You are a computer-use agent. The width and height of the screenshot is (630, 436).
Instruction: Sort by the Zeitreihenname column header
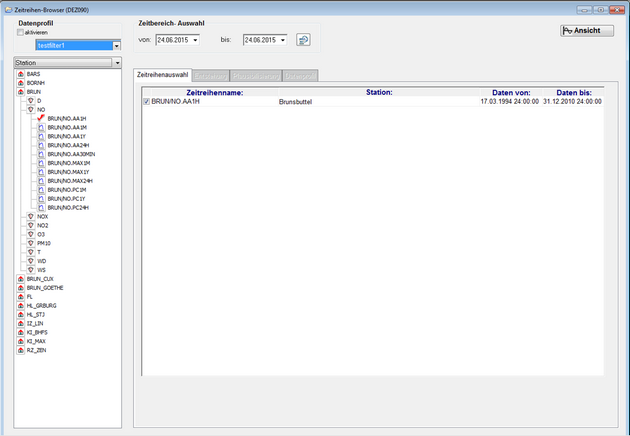point(208,92)
